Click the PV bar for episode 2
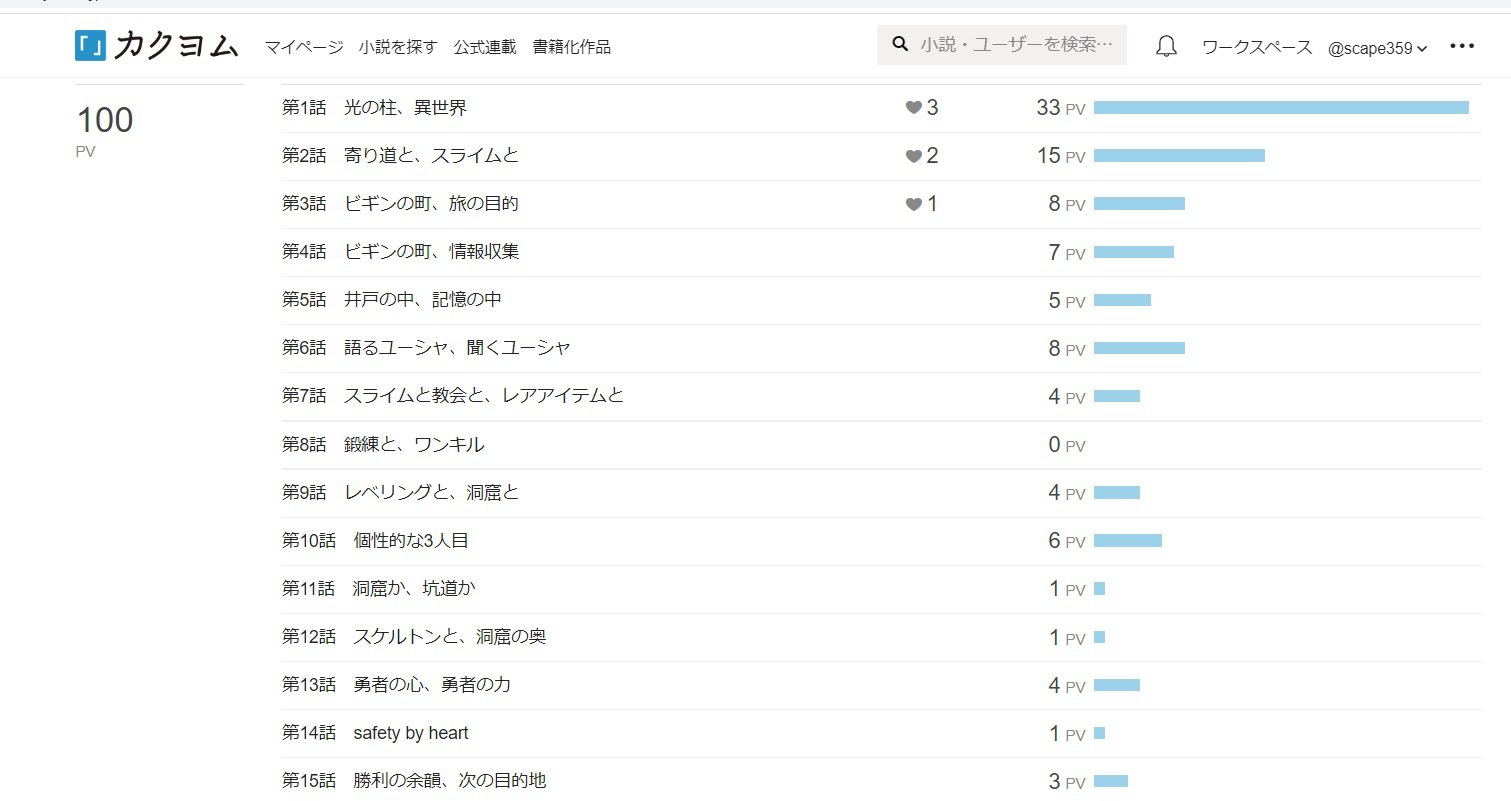The width and height of the screenshot is (1511, 801). 1179,156
